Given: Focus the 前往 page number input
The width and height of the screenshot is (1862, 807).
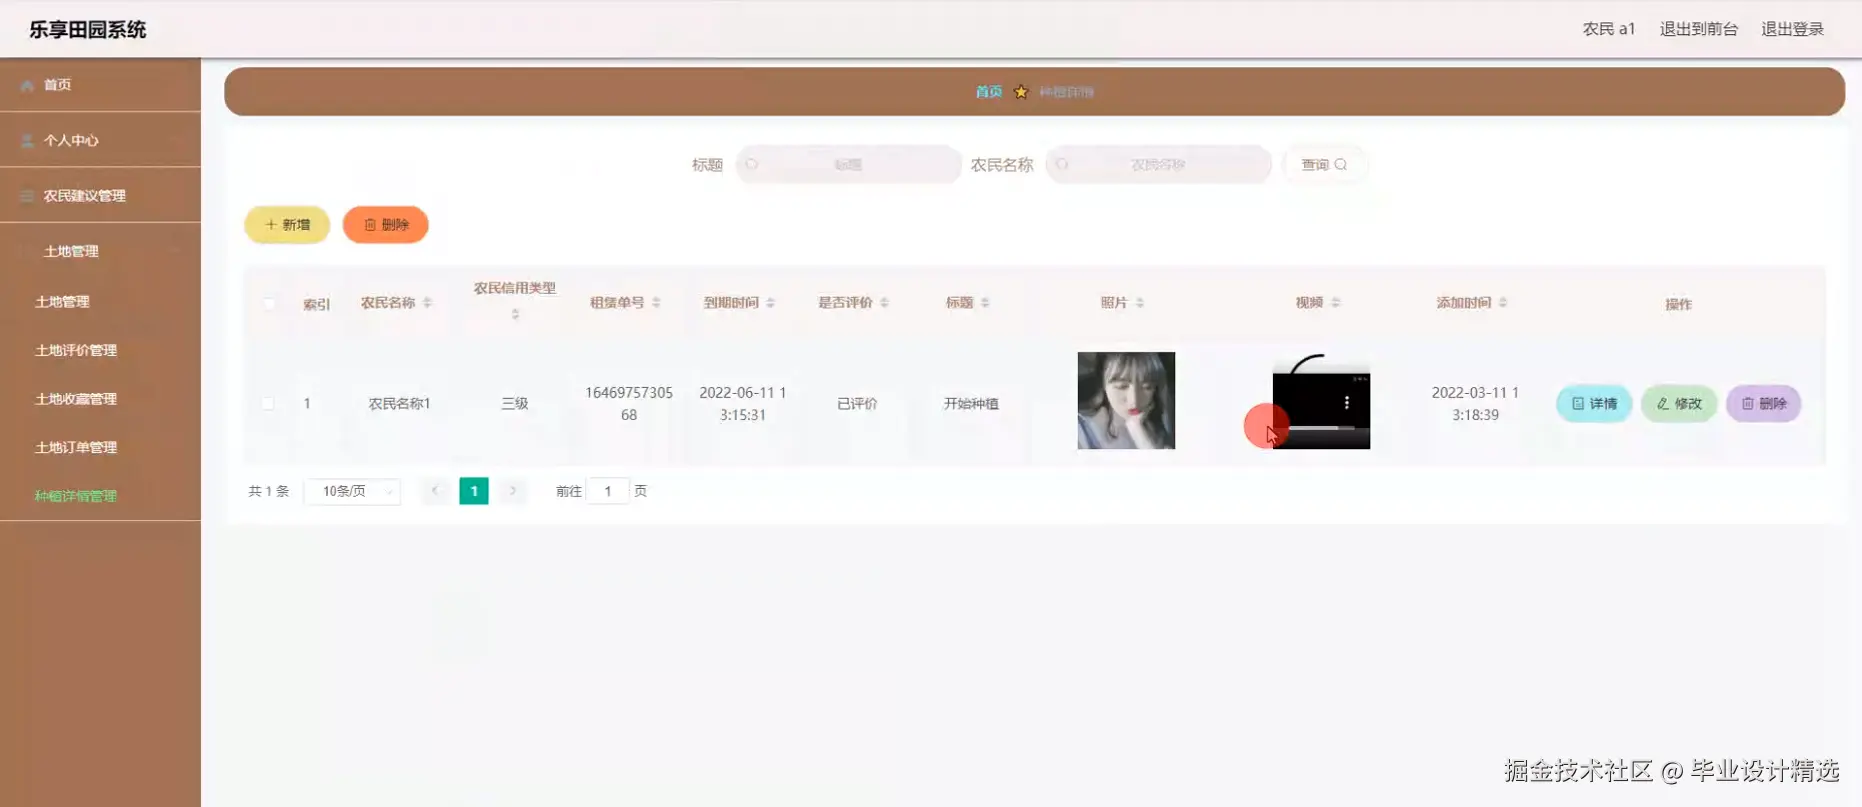Looking at the screenshot, I should [607, 491].
